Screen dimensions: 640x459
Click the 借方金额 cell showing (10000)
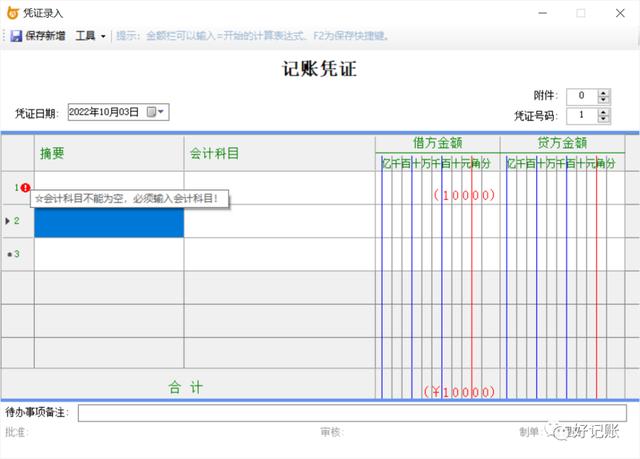click(x=438, y=188)
